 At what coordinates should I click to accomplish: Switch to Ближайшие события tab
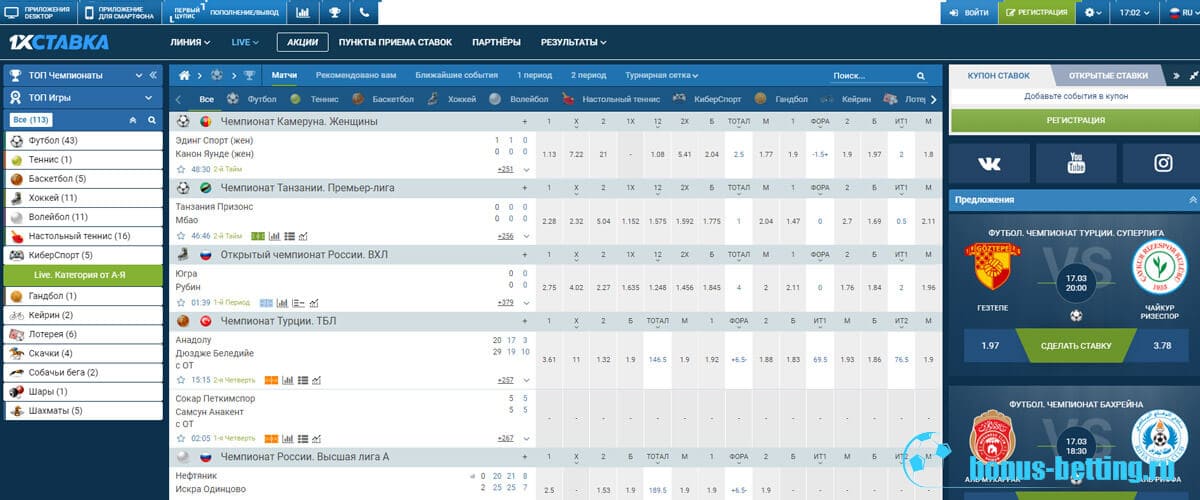[457, 75]
